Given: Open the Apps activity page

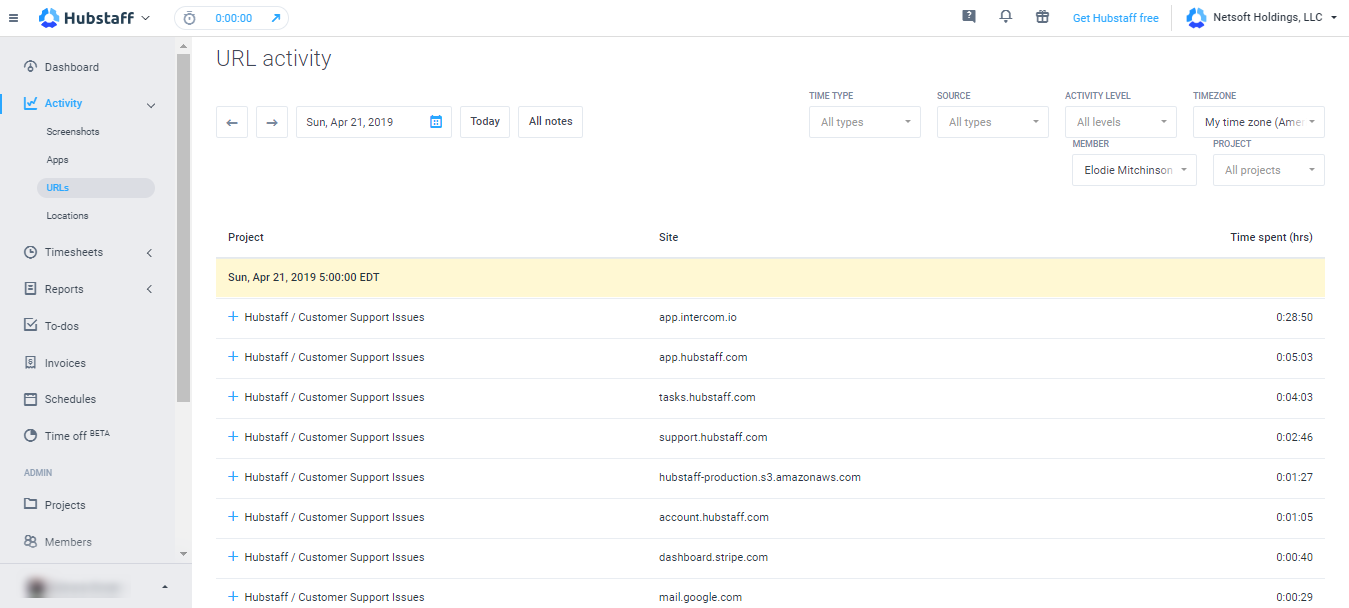Looking at the screenshot, I should 57,160.
